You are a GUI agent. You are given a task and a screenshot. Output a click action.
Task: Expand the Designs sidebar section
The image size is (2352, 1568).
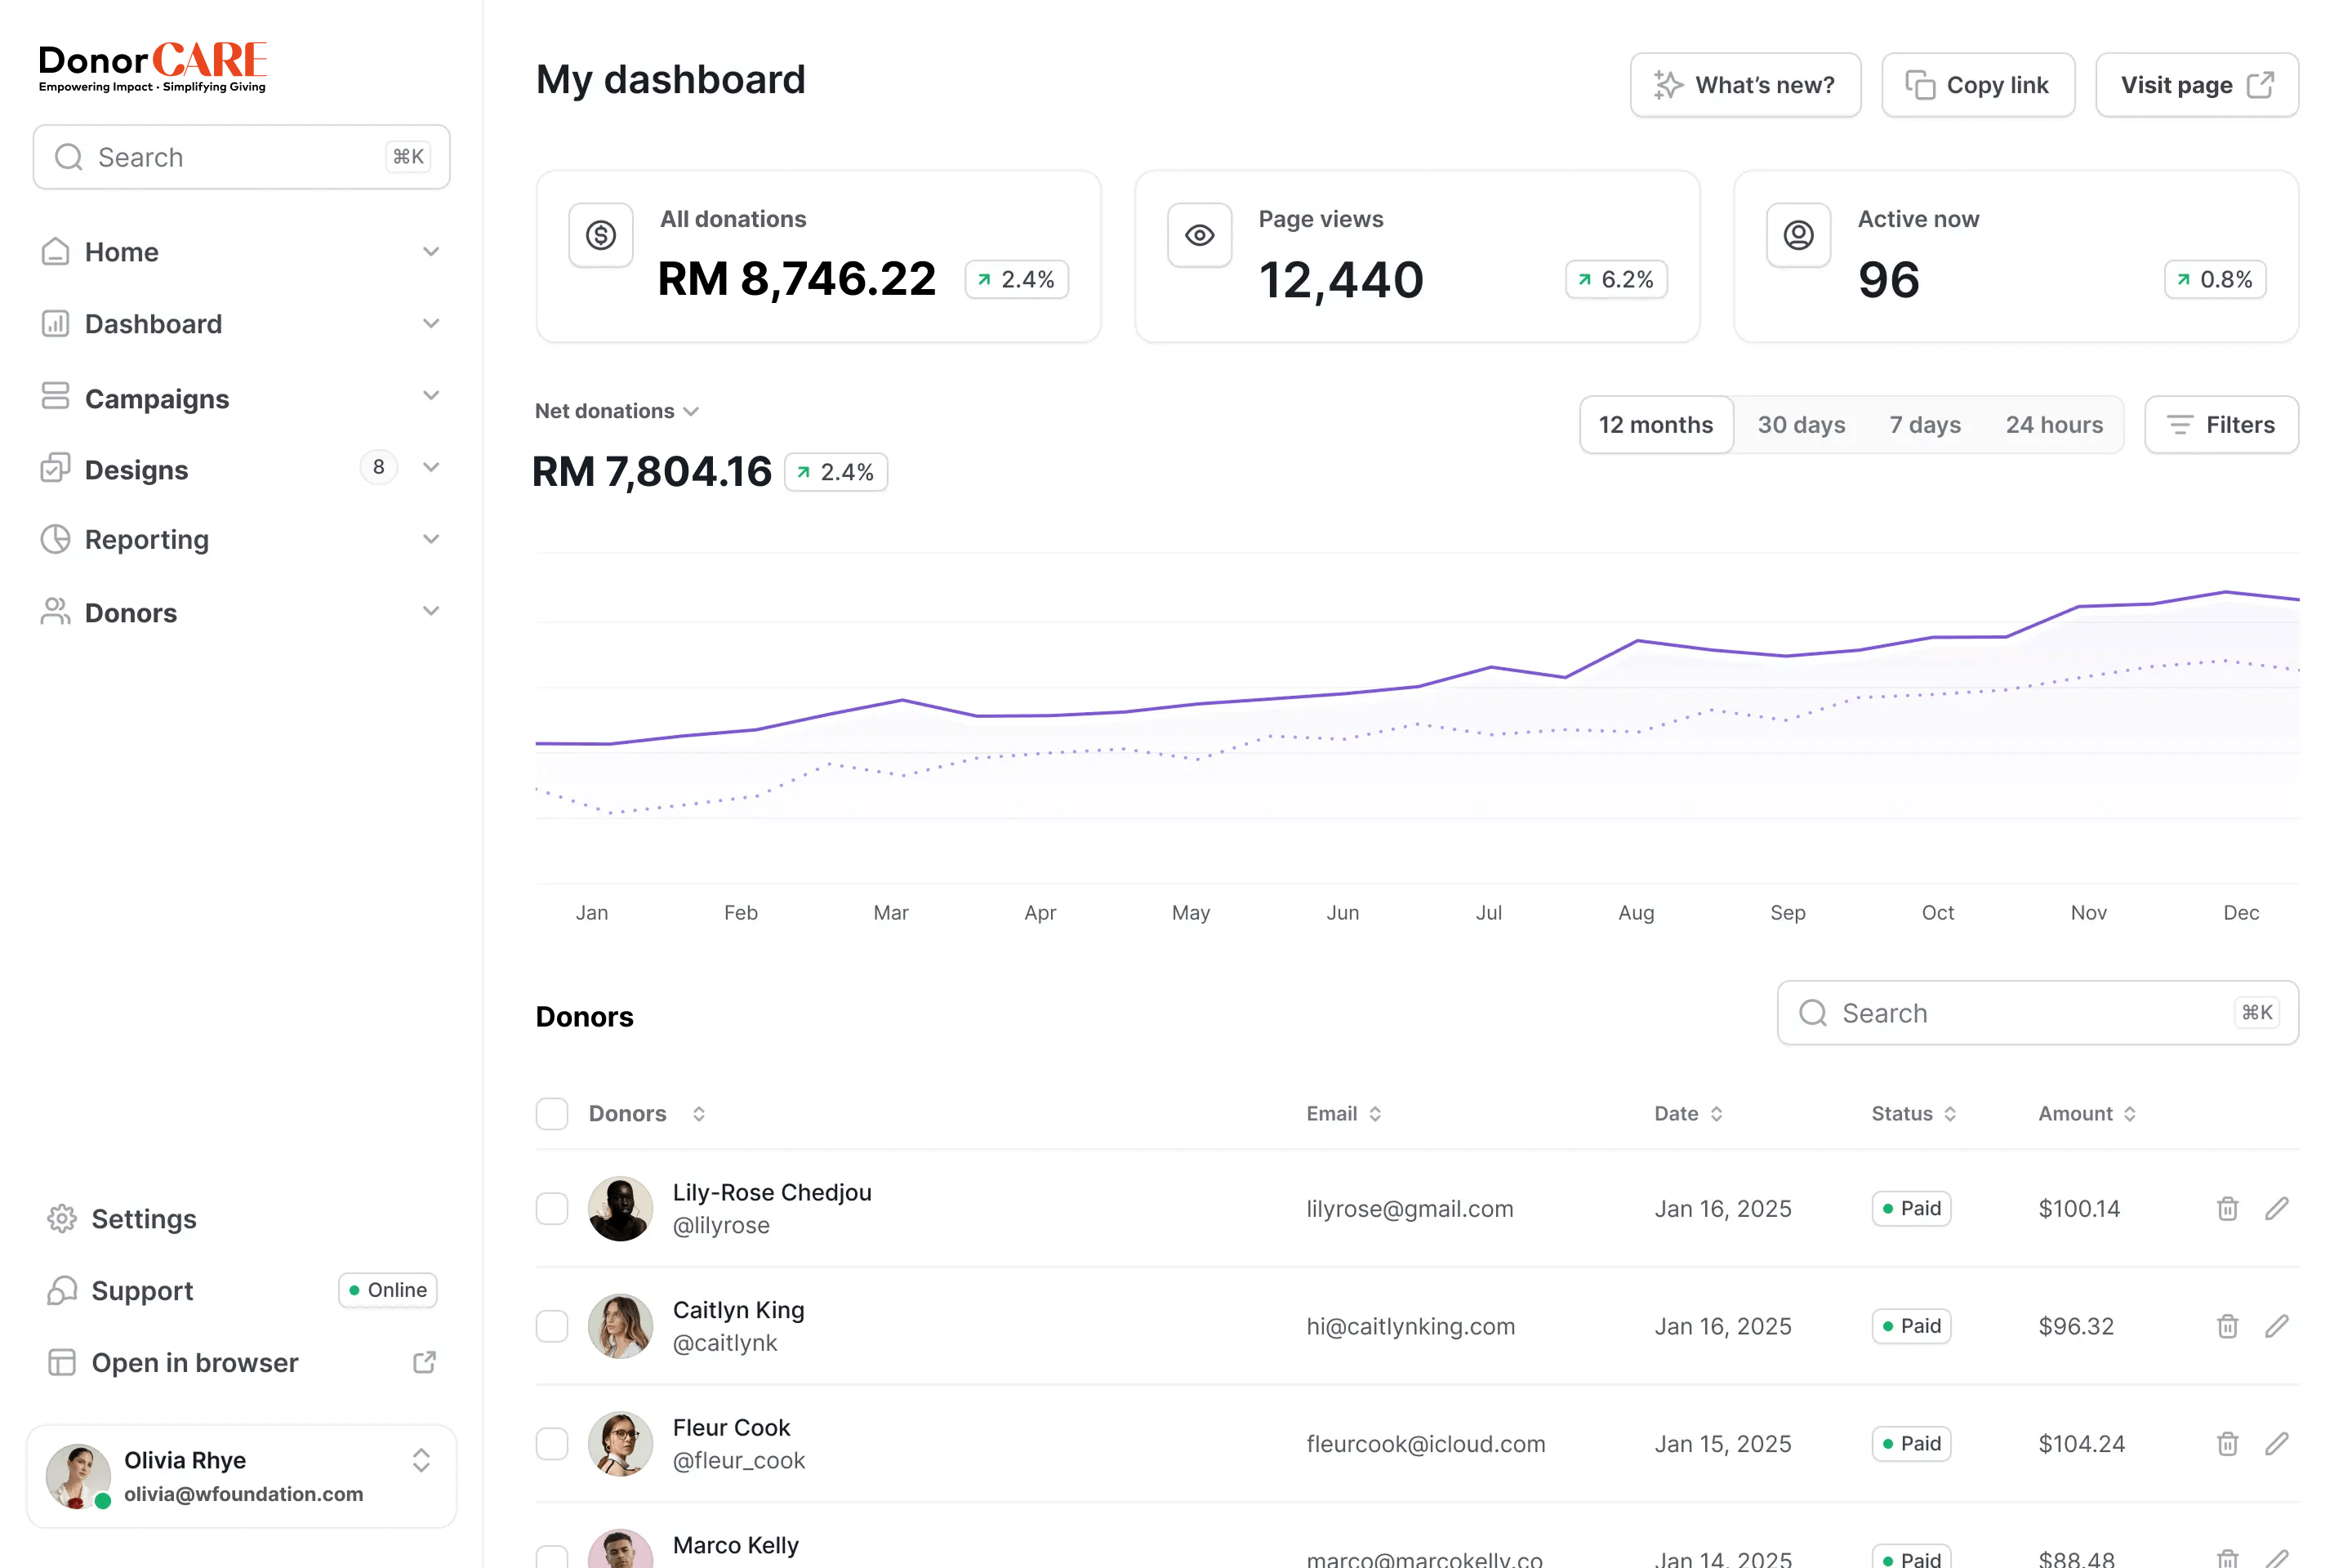coord(431,467)
